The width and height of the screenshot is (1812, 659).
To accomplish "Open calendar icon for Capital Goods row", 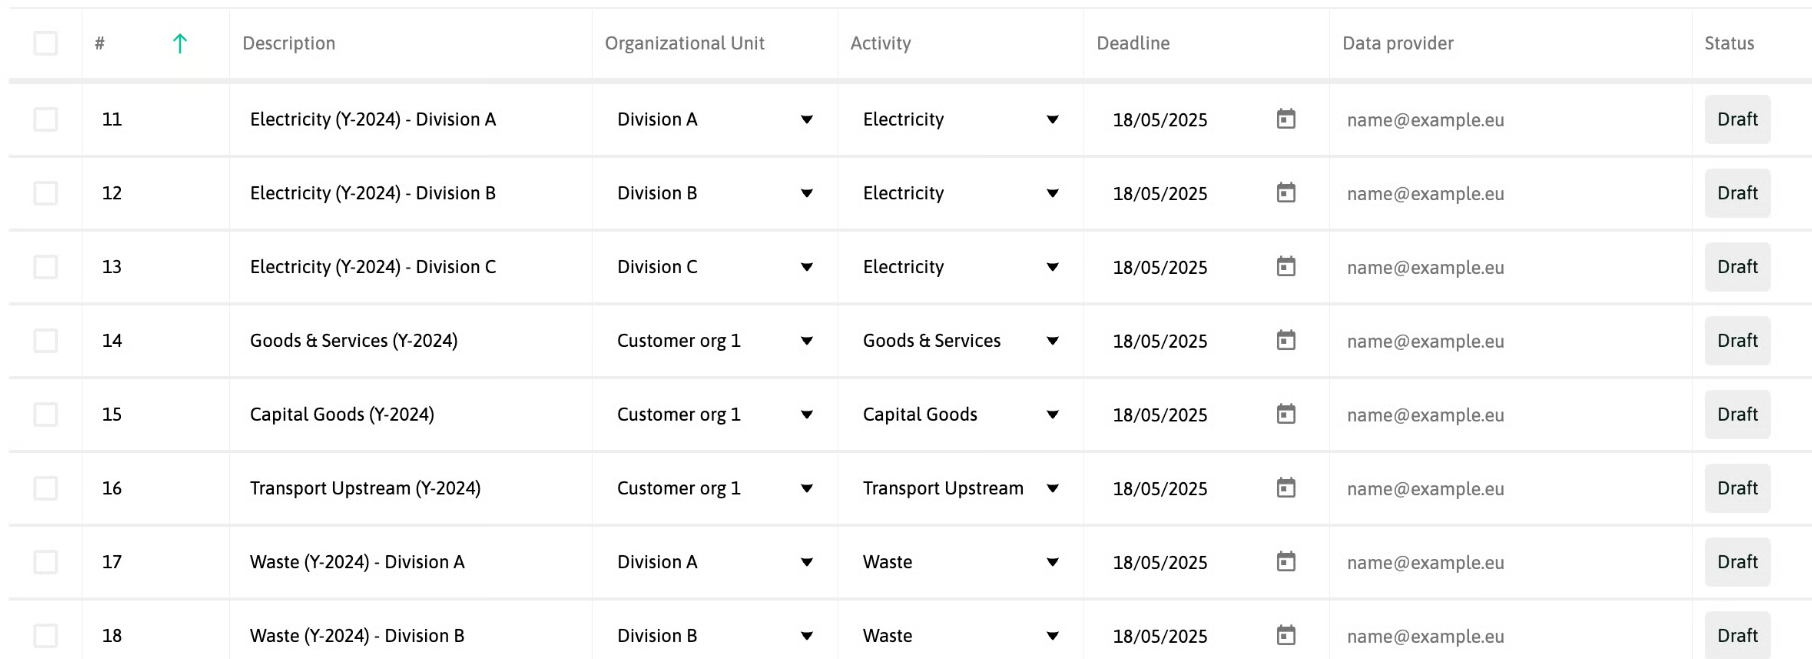I will click(x=1286, y=414).
